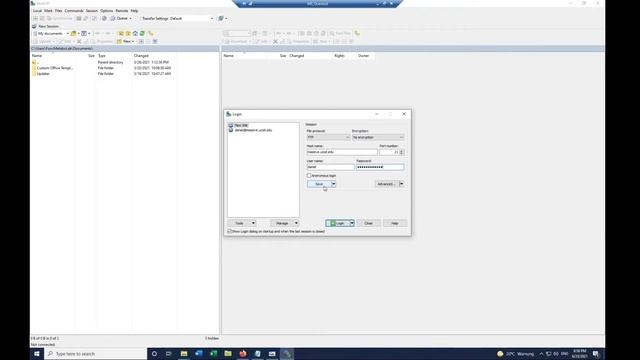640x360 pixels.
Task: Sort local panel by Changed column
Action: pos(141,56)
